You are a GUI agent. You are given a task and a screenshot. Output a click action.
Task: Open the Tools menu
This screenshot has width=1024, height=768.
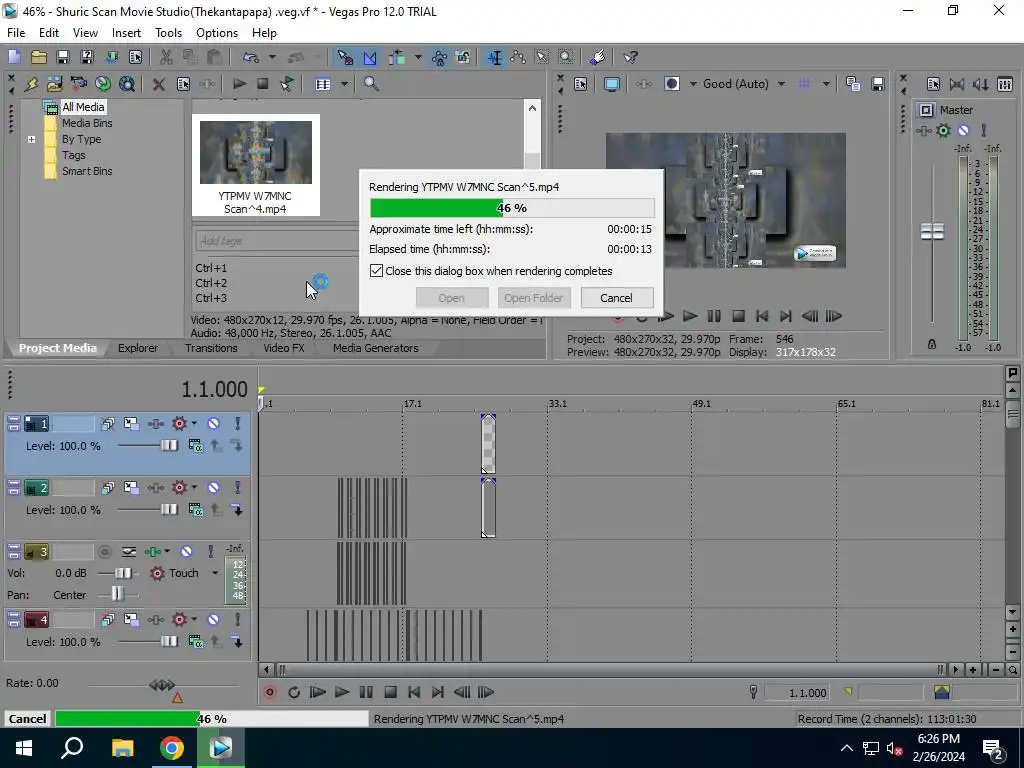click(168, 33)
